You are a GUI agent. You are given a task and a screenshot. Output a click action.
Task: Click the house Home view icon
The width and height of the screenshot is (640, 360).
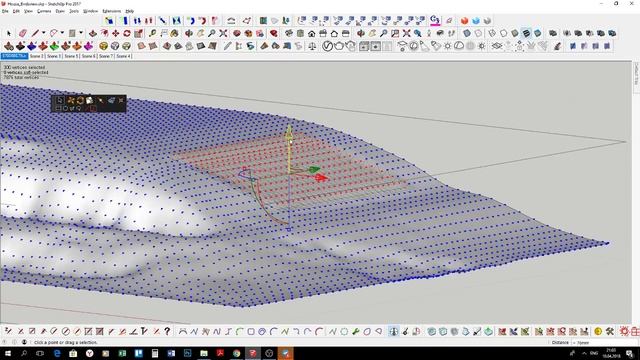[x=311, y=33]
